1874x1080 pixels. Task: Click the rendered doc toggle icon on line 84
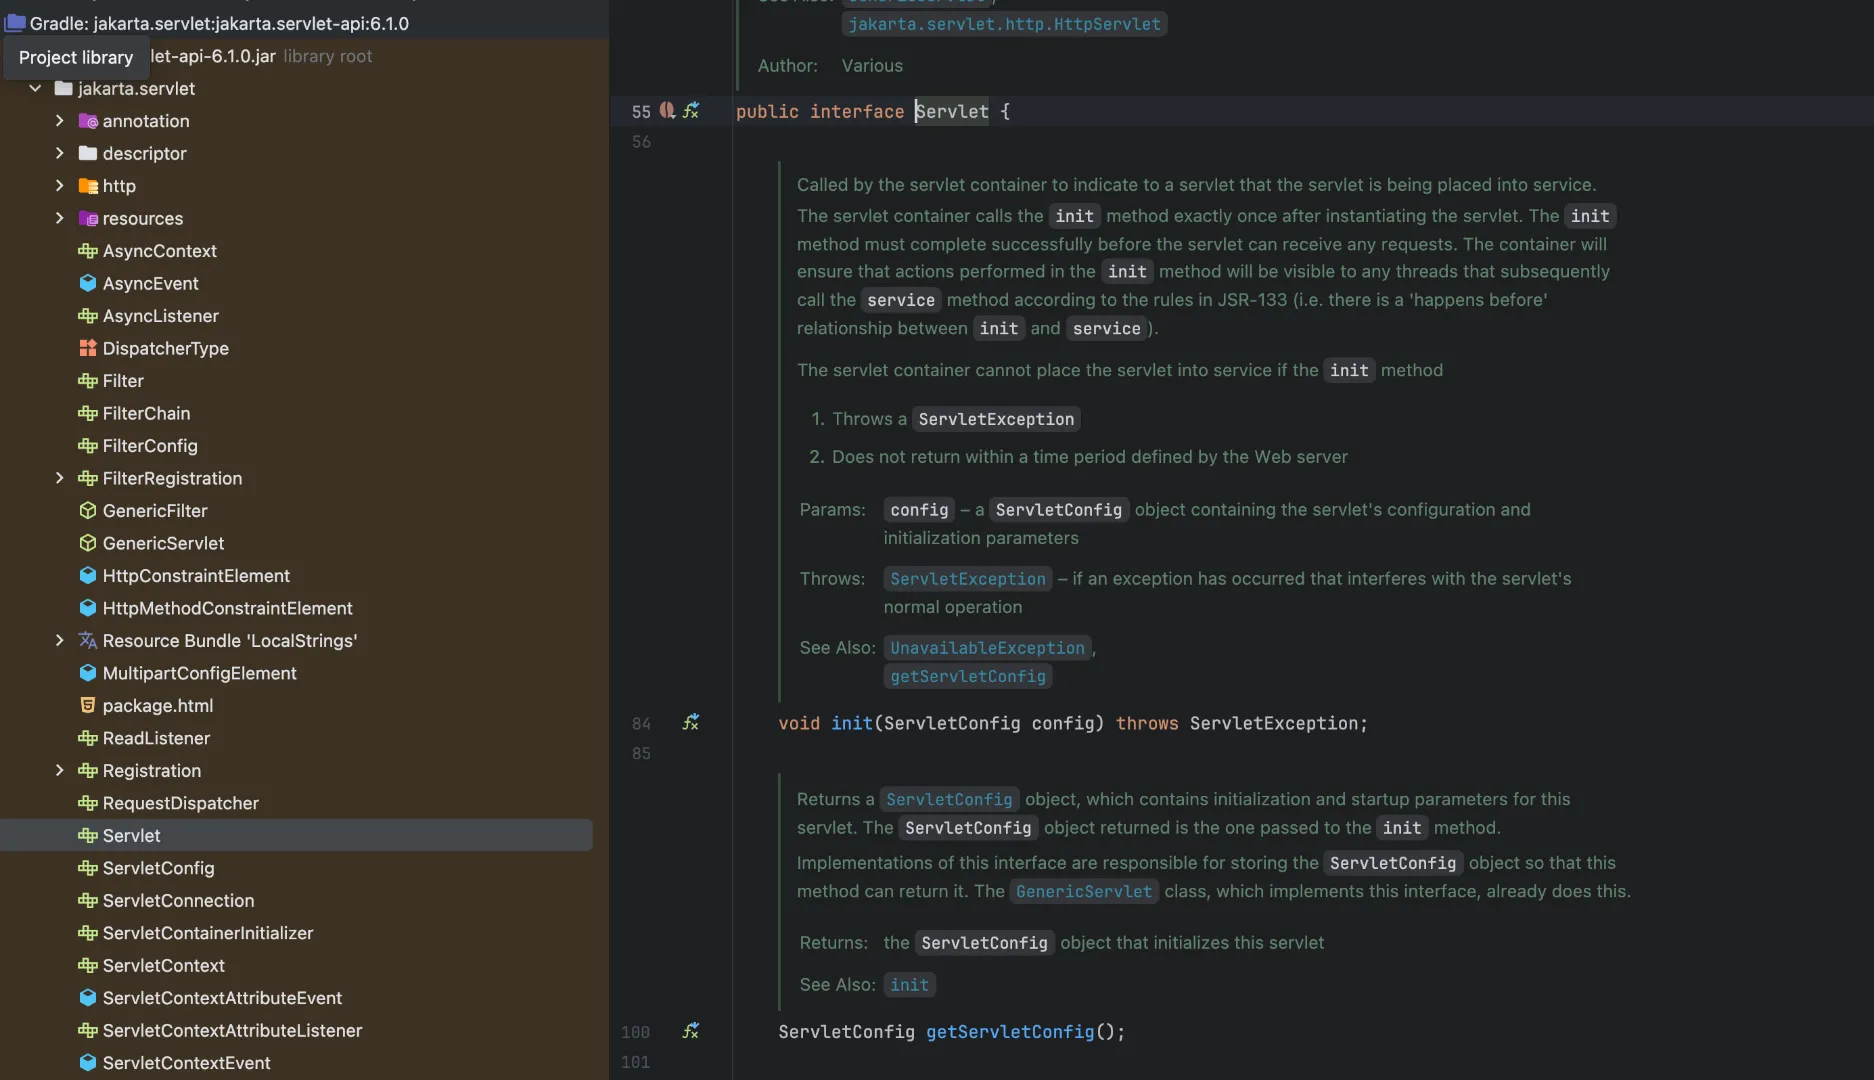point(691,722)
